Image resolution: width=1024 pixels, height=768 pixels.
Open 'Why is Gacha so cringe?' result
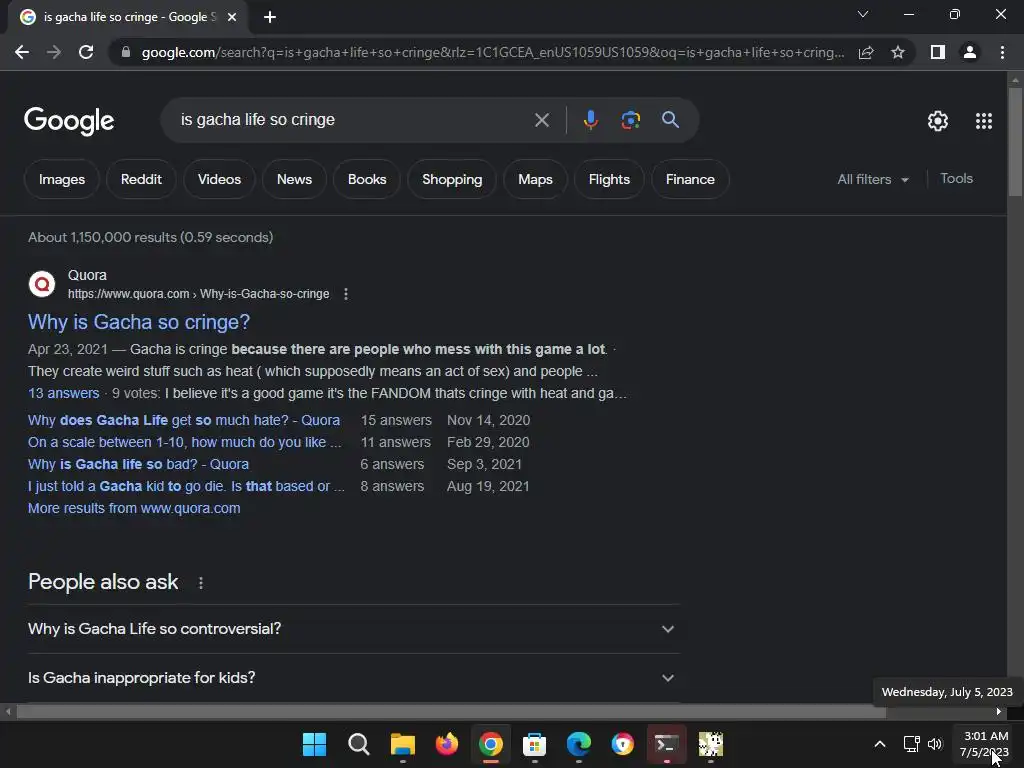click(138, 322)
